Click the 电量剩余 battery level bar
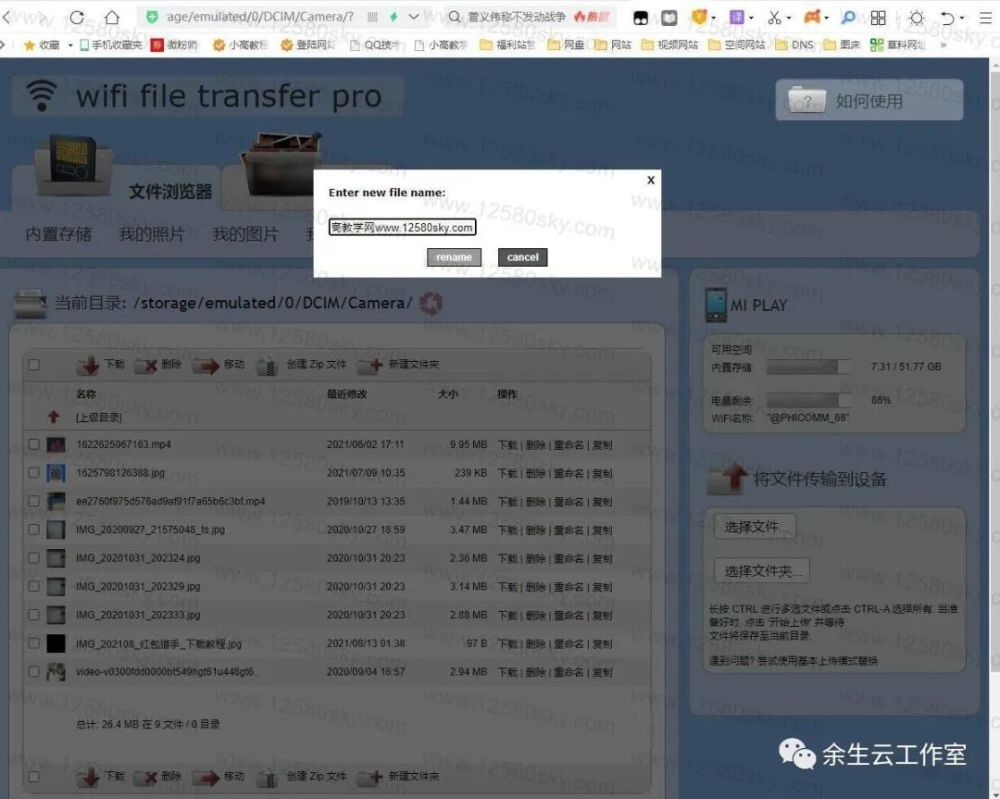This screenshot has width=1000, height=799. click(809, 400)
